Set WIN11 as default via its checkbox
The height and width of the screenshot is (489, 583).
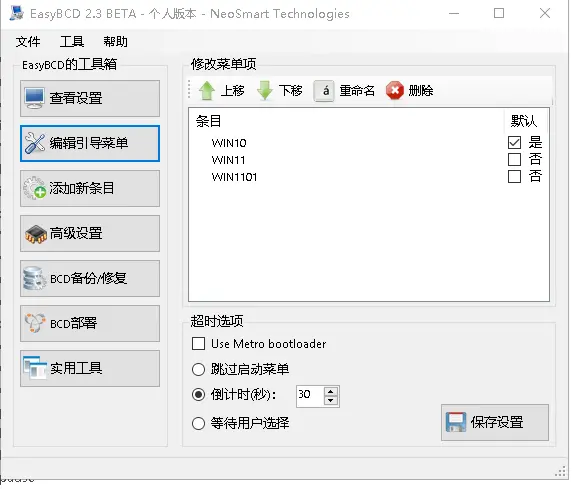pyautogui.click(x=515, y=160)
